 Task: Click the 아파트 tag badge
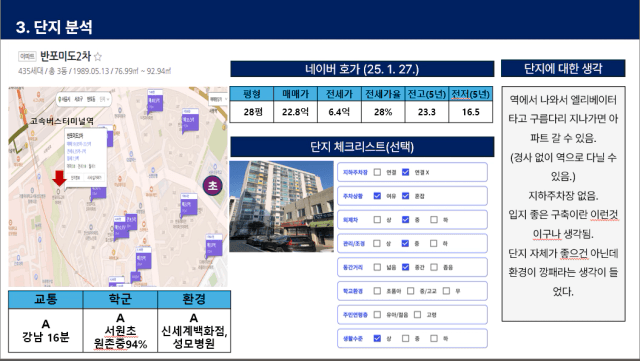(x=27, y=56)
